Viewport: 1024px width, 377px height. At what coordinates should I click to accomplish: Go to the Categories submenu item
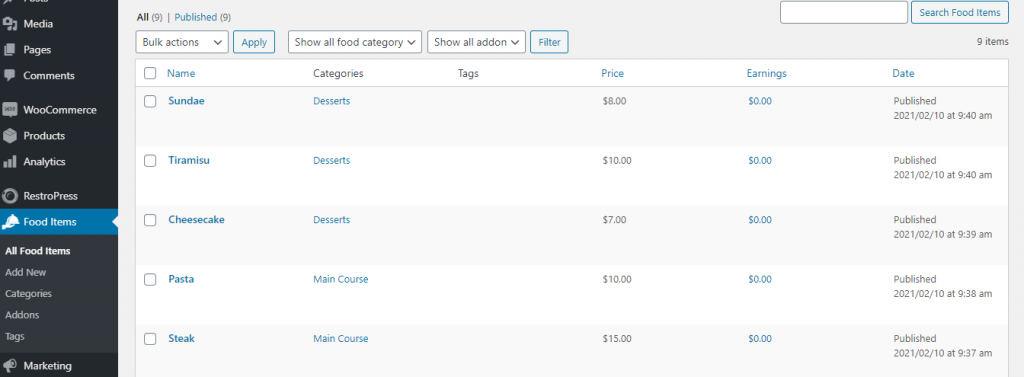tap(28, 293)
